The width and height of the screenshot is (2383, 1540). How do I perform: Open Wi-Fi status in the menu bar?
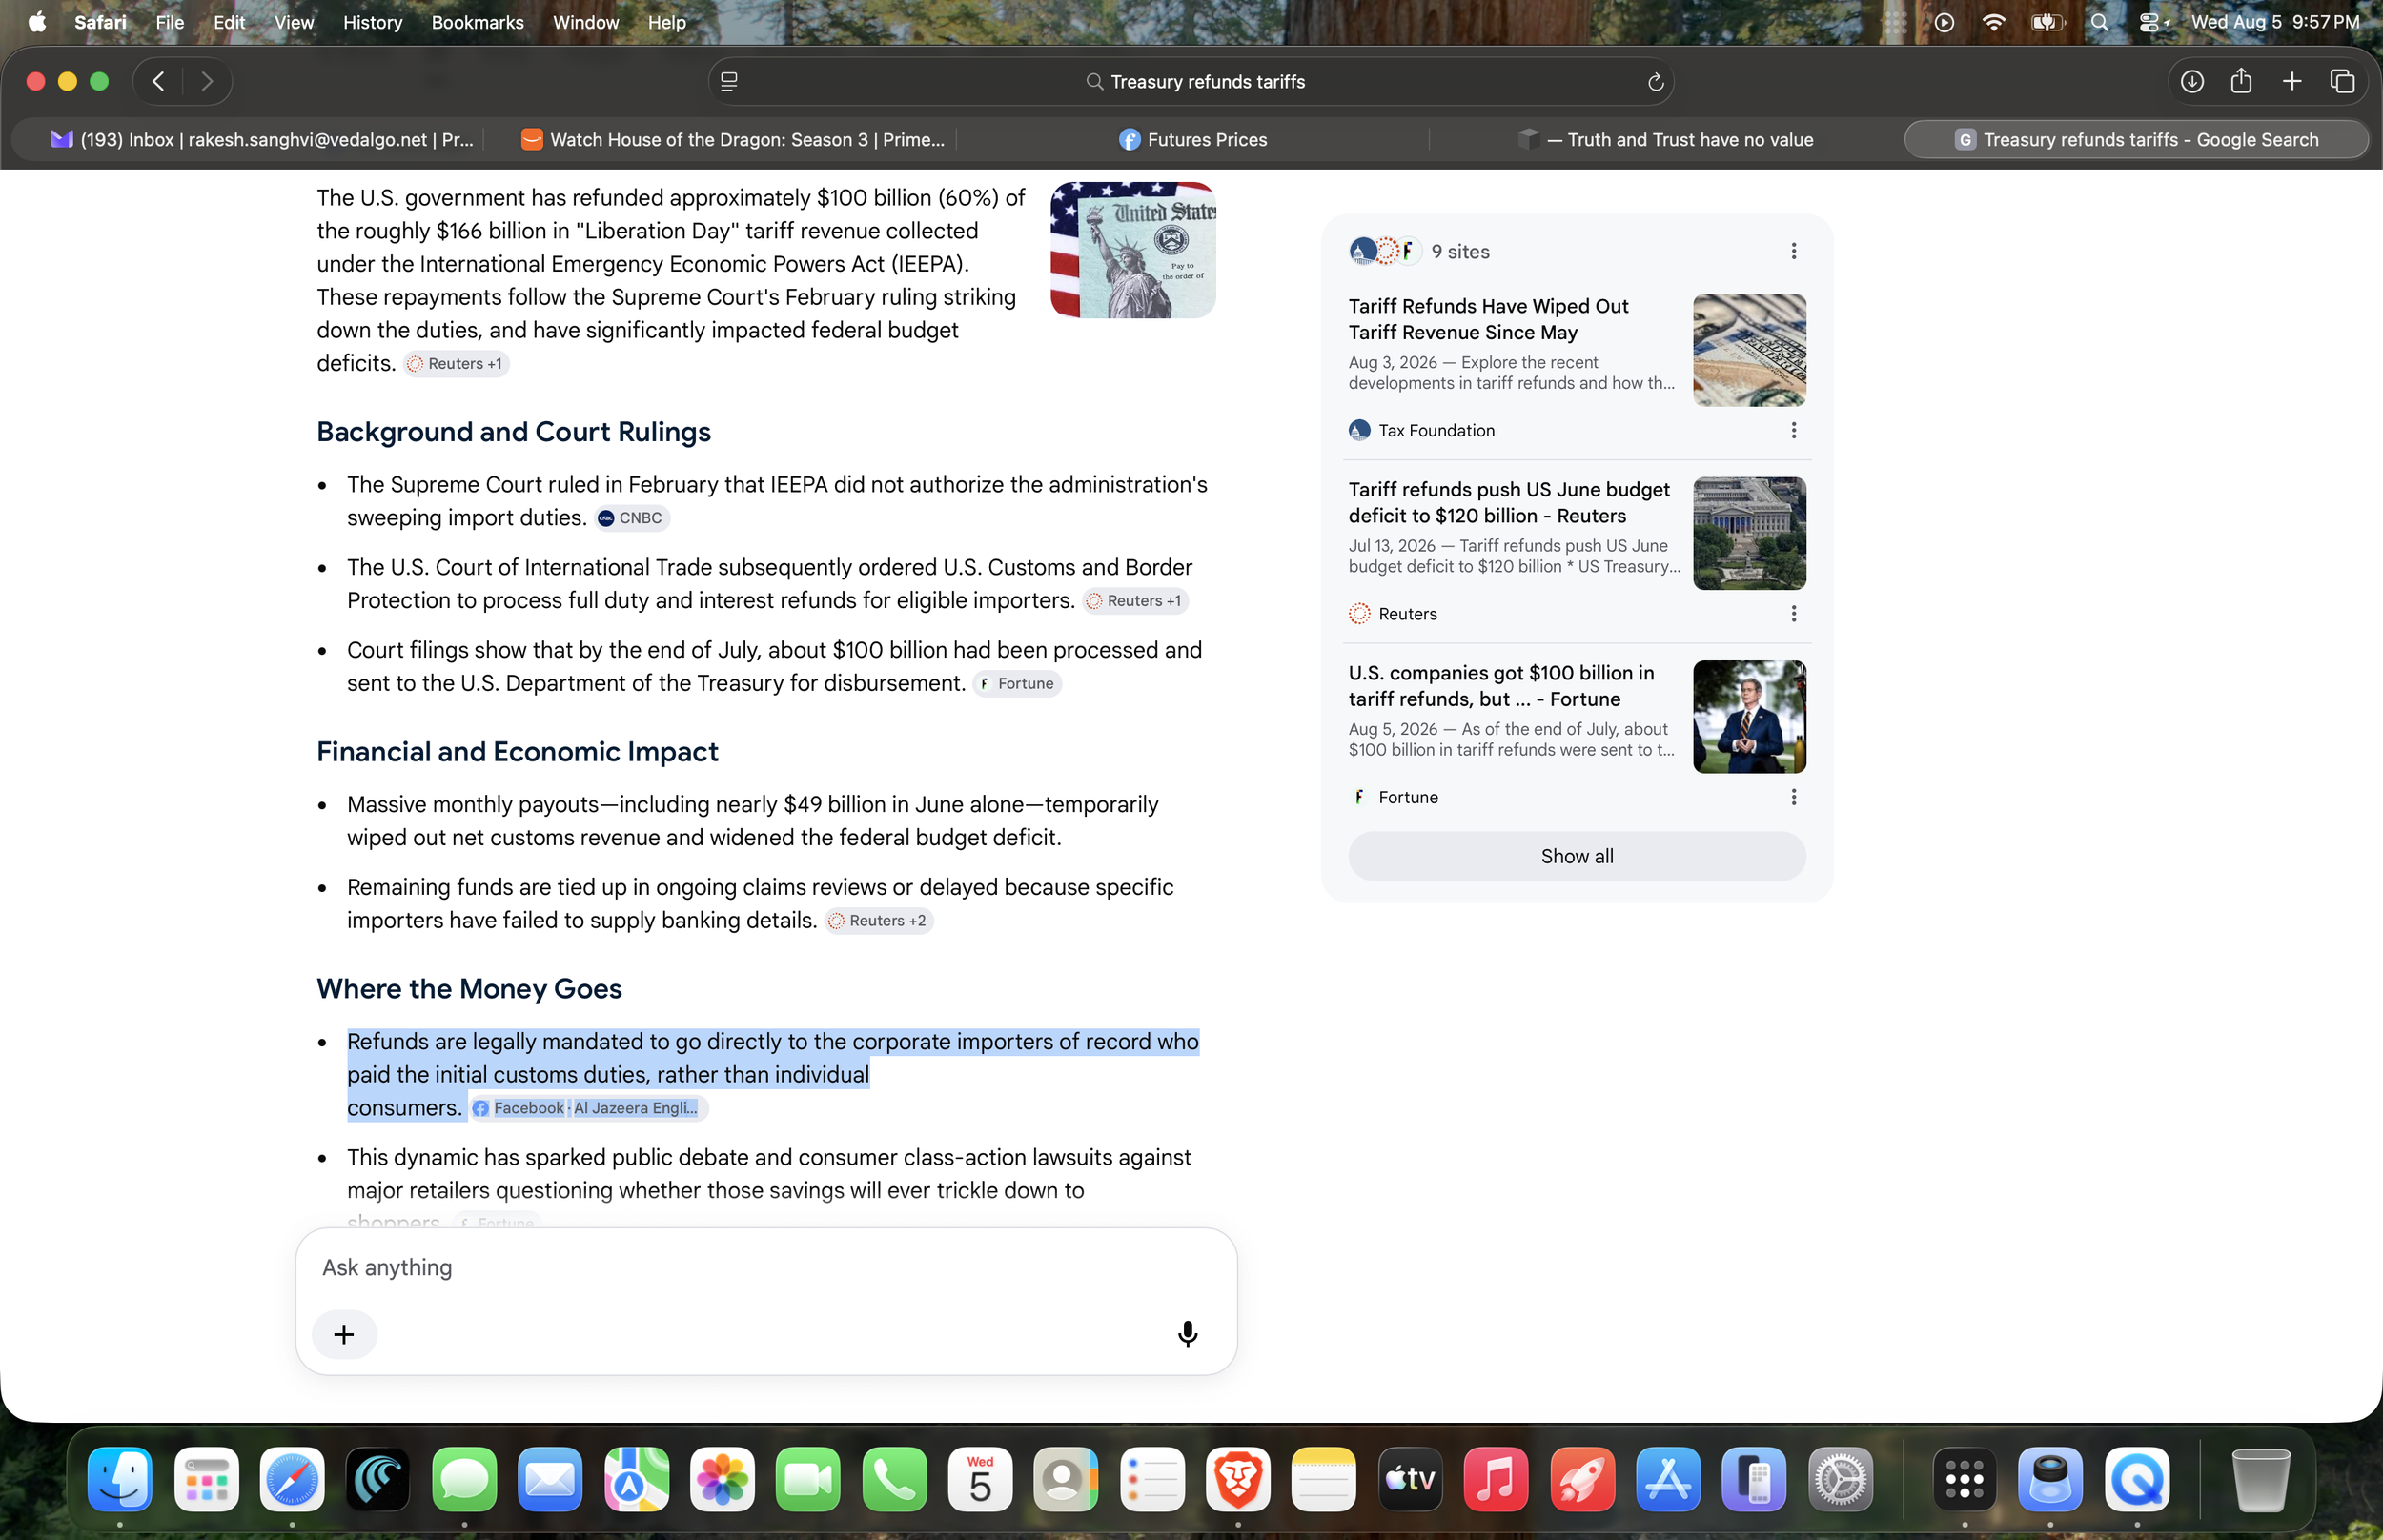(1993, 22)
